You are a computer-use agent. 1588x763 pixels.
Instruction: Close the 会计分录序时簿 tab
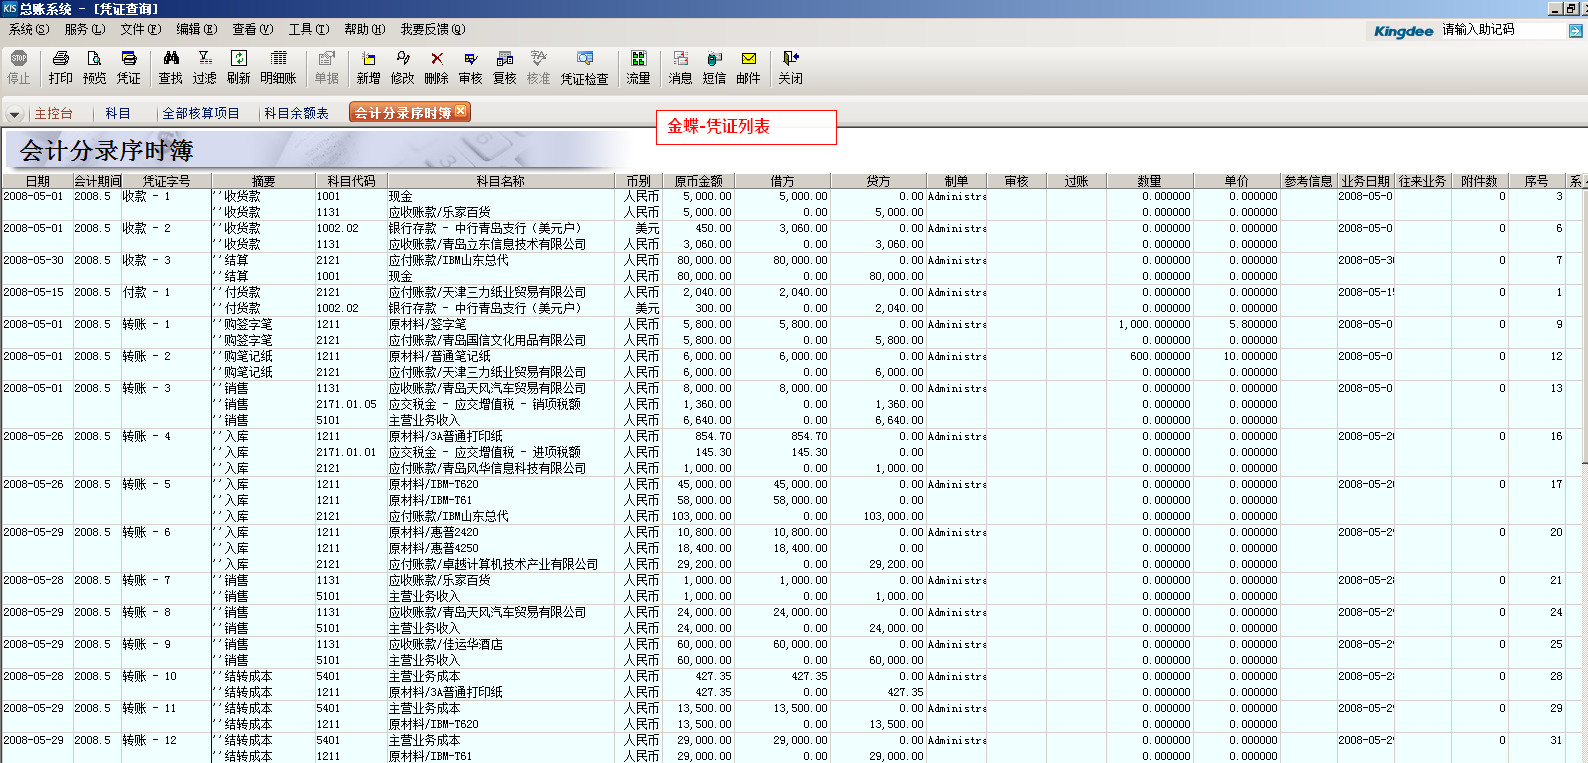[x=461, y=111]
